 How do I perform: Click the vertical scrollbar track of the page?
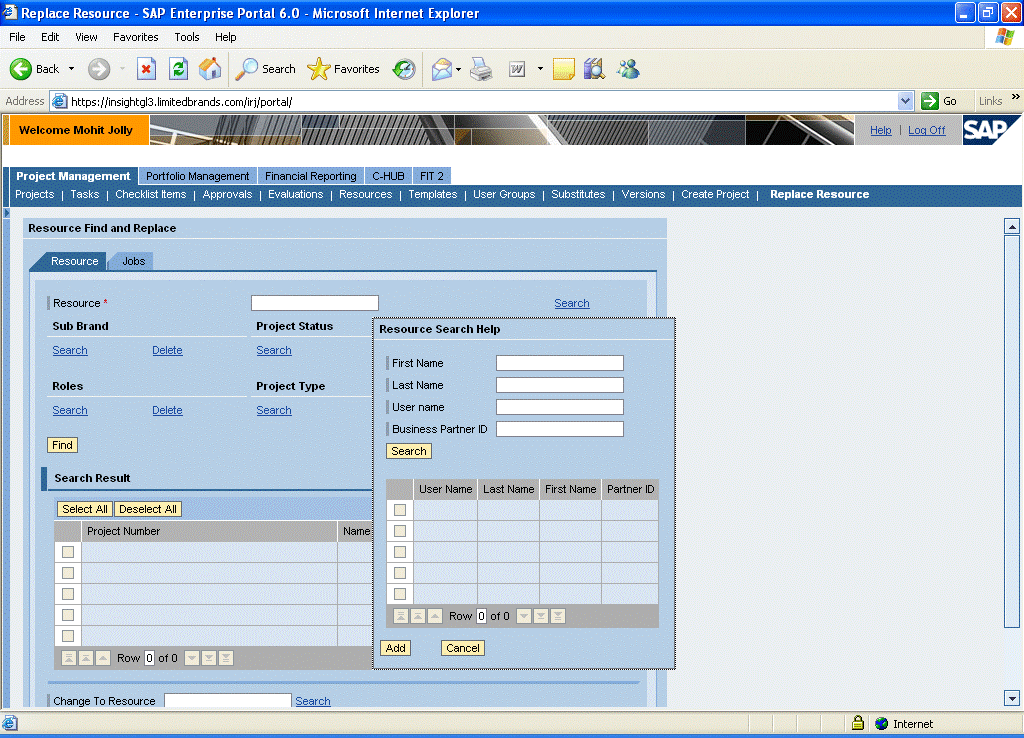tap(1012, 658)
